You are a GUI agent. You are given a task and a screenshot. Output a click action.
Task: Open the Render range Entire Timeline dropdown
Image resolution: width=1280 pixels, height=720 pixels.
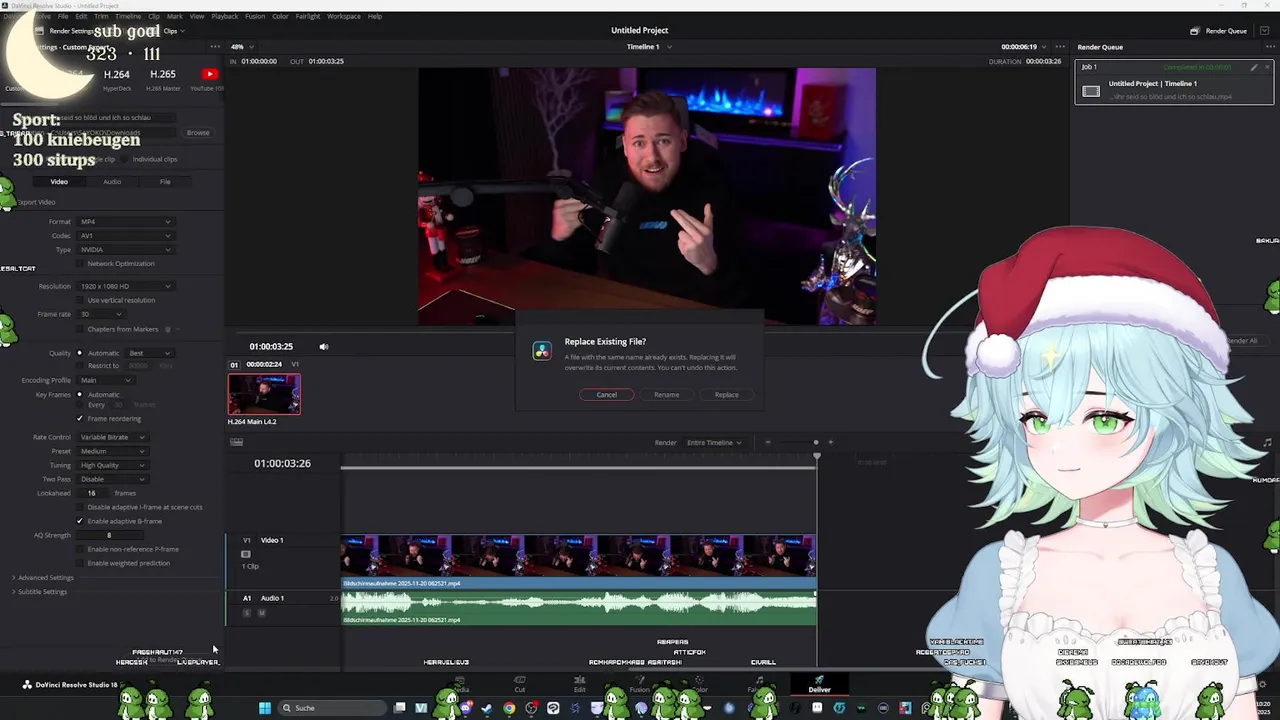(x=714, y=443)
